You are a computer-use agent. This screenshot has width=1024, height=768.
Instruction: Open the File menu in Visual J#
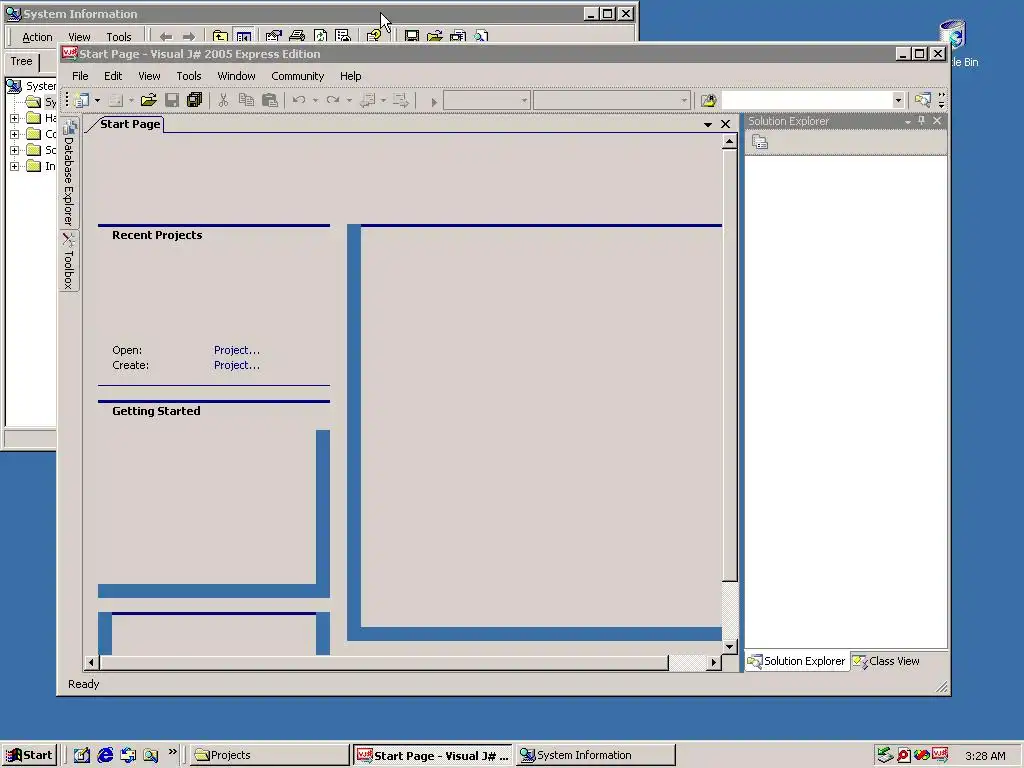(x=80, y=76)
